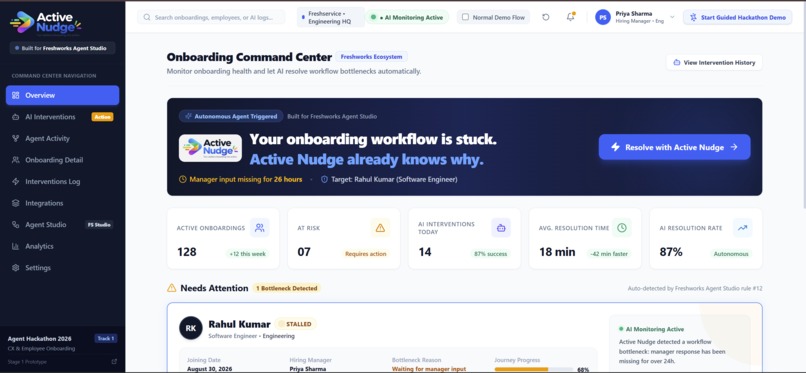806x373 pixels.
Task: Click the Analytics bar chart icon
Action: [x=15, y=246]
